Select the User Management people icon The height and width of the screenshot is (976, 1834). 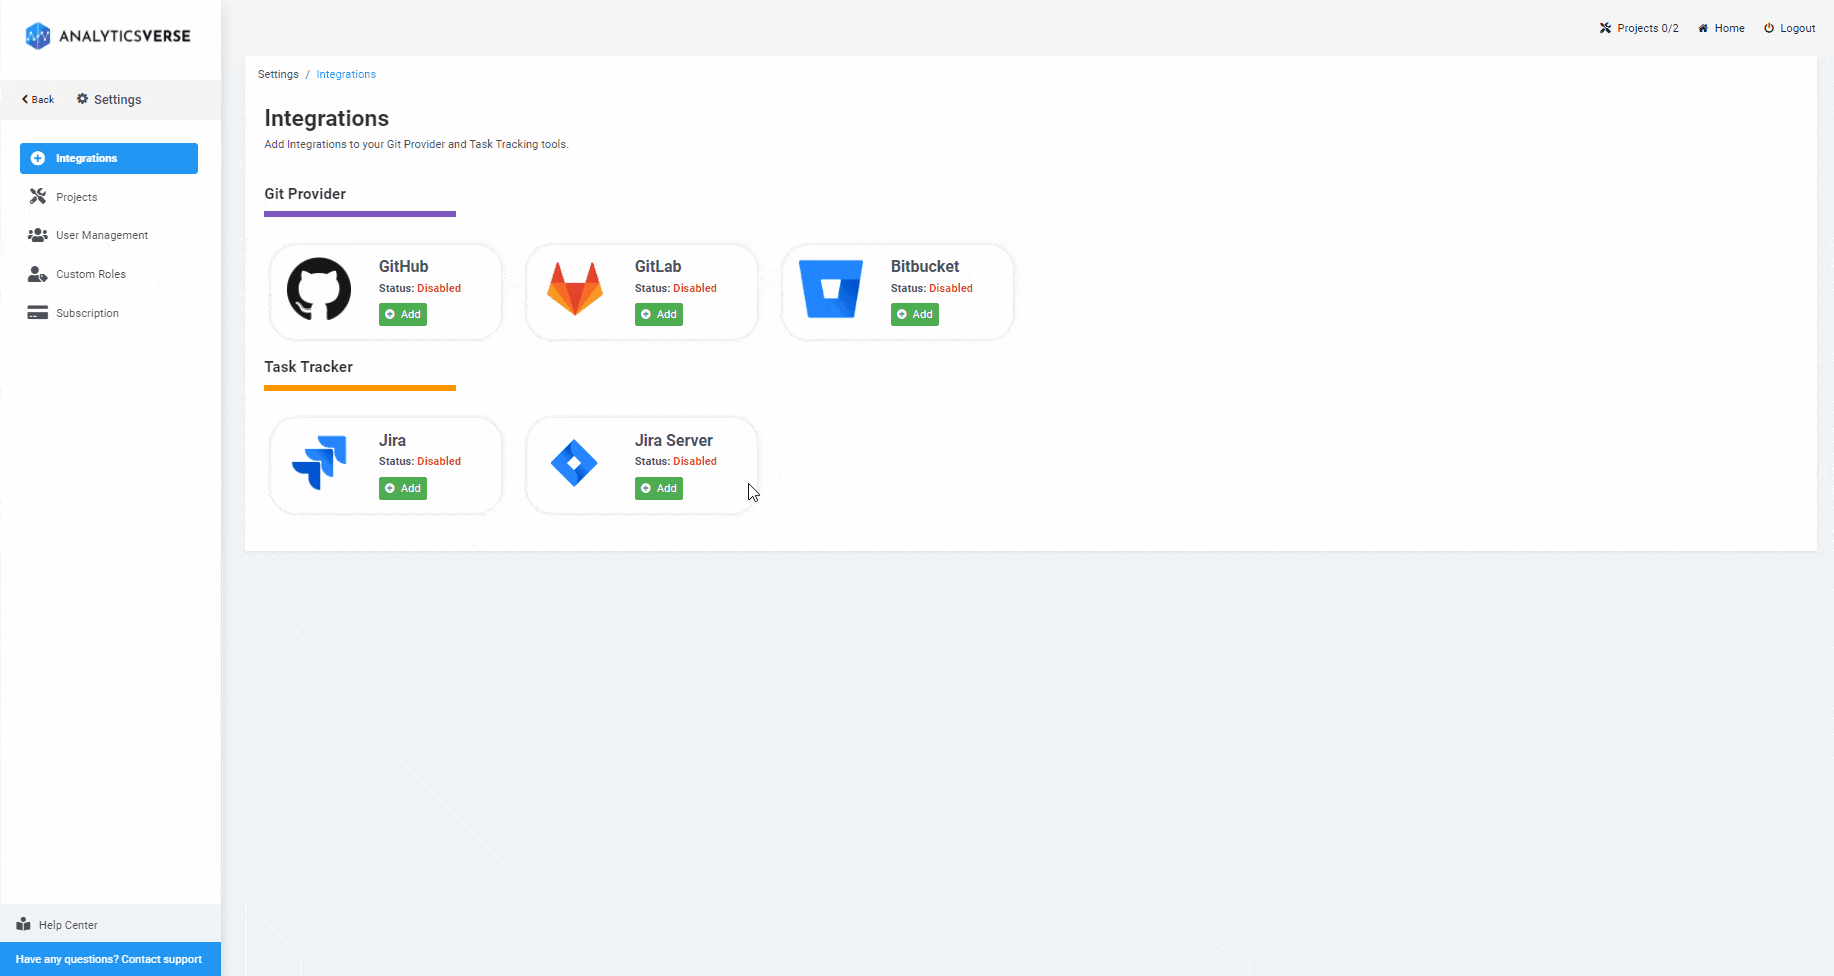click(x=37, y=234)
